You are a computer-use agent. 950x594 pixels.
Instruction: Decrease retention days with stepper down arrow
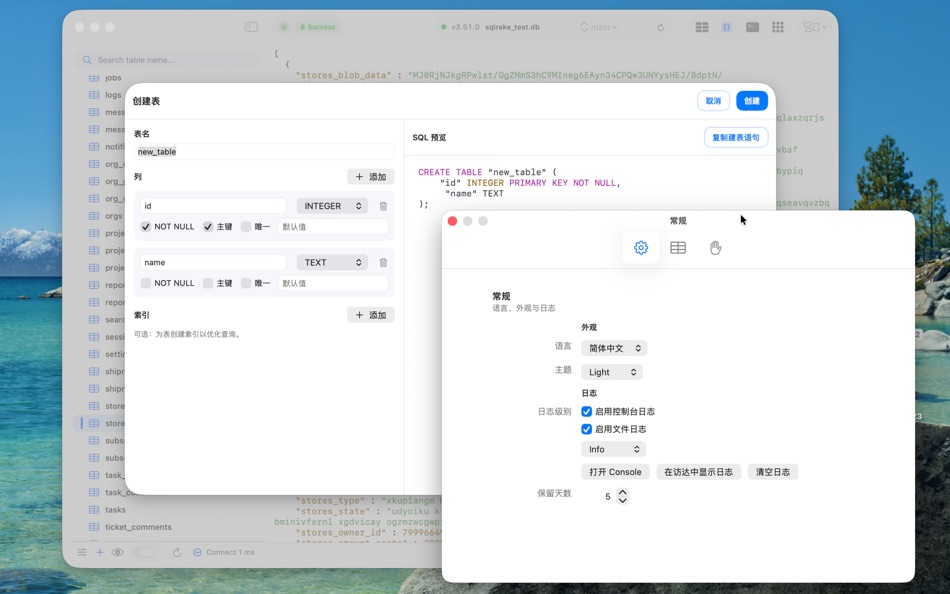point(622,501)
